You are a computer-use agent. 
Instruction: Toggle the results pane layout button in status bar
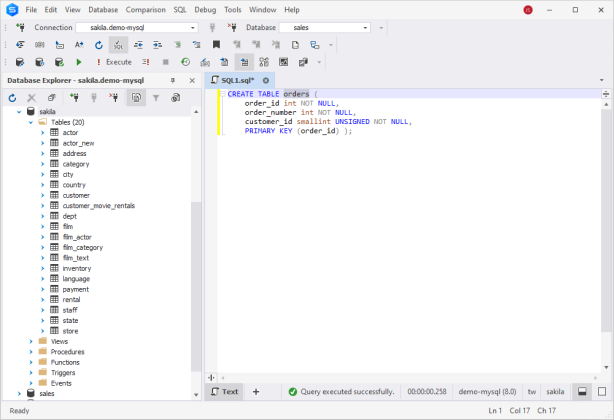(582, 391)
